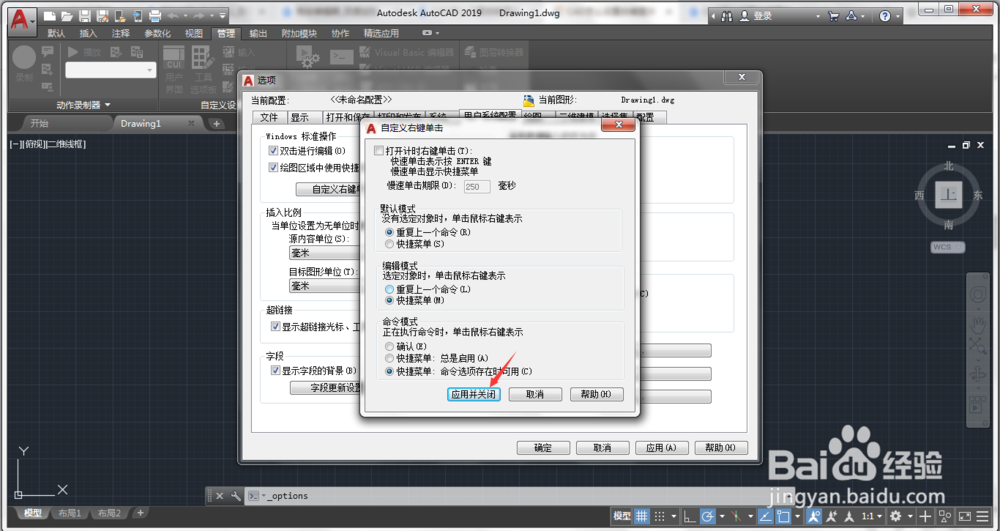Open polar tracking angle dropdown arrow
The image size is (1000, 531).
click(721, 516)
